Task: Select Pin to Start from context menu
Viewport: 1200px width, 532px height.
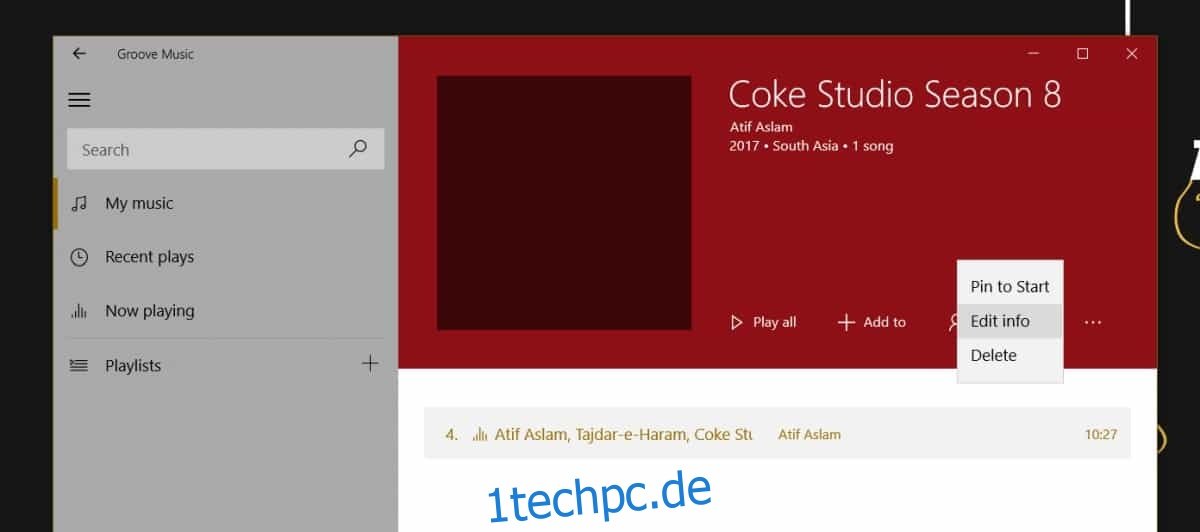Action: (x=1010, y=286)
